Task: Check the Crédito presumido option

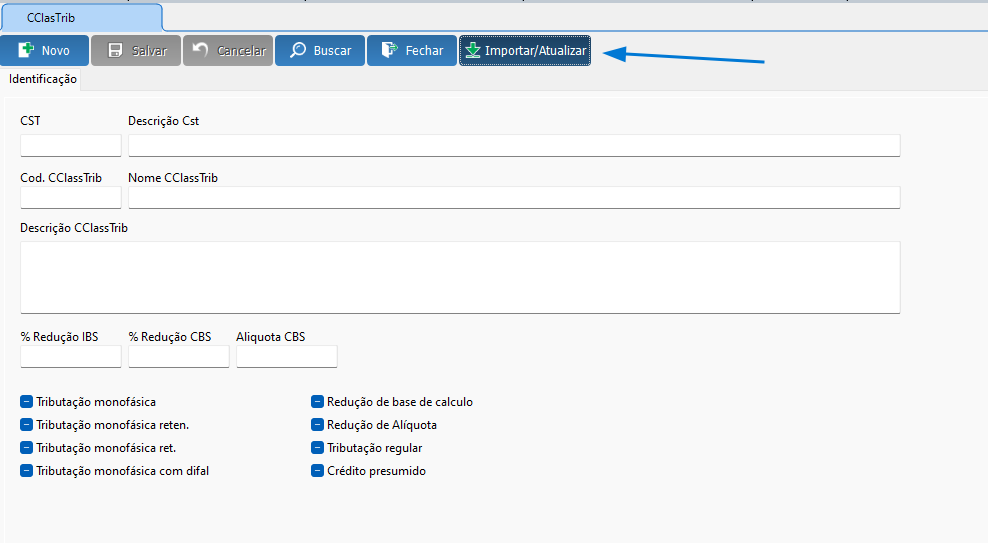Action: click(x=318, y=471)
